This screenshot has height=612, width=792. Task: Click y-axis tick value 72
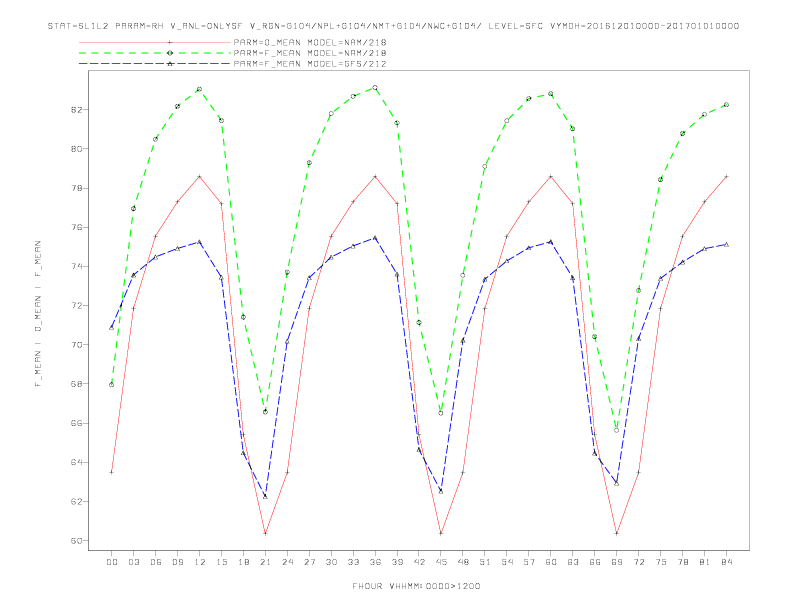pyautogui.click(x=76, y=305)
